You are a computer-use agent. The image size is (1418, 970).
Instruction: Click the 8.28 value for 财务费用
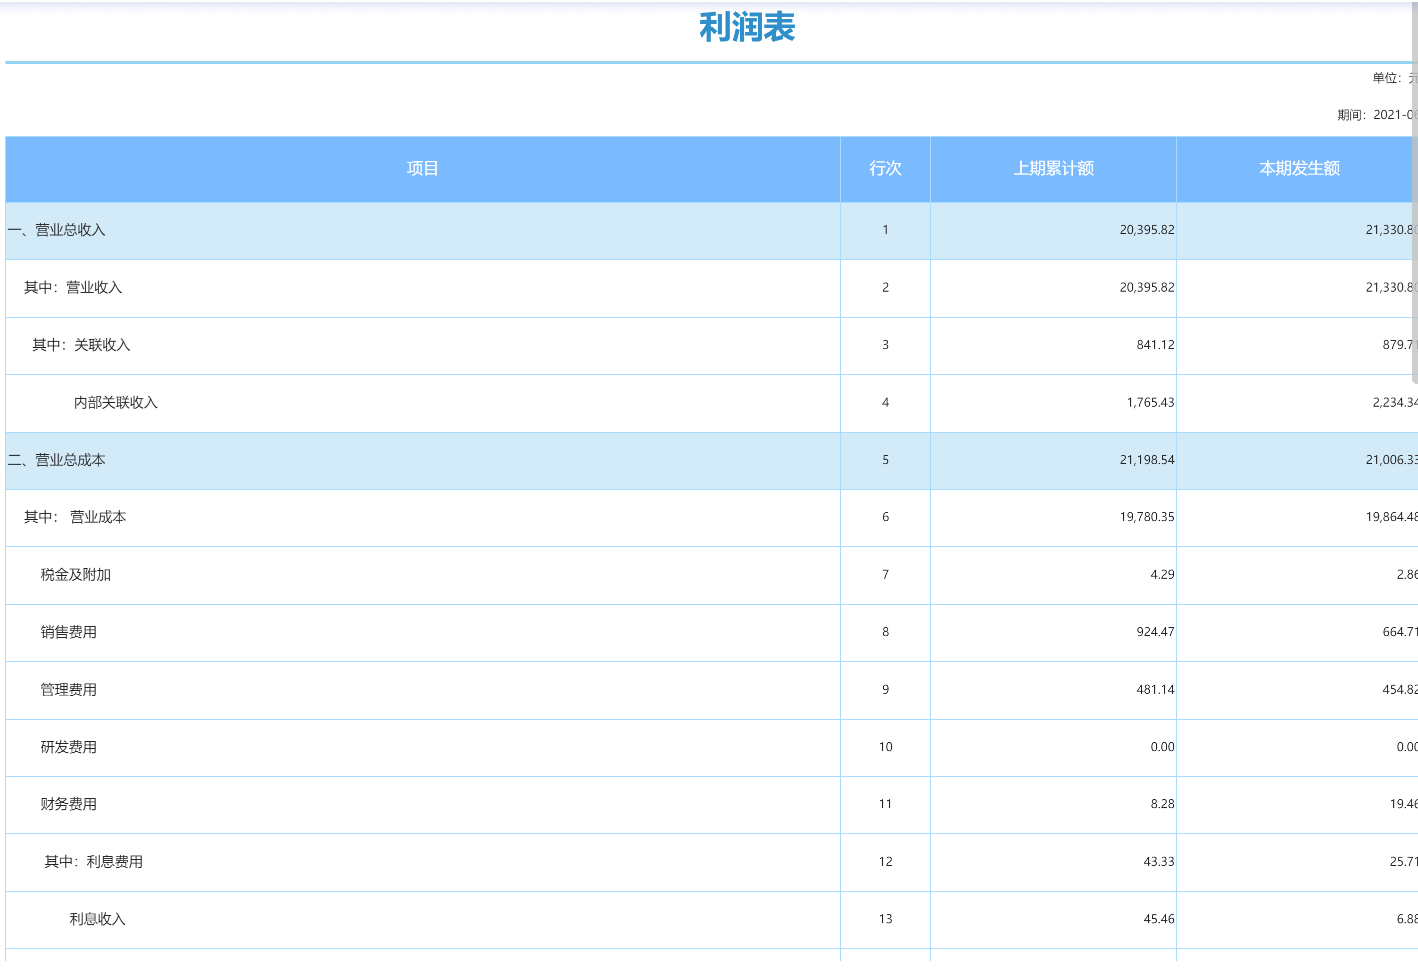(1162, 804)
